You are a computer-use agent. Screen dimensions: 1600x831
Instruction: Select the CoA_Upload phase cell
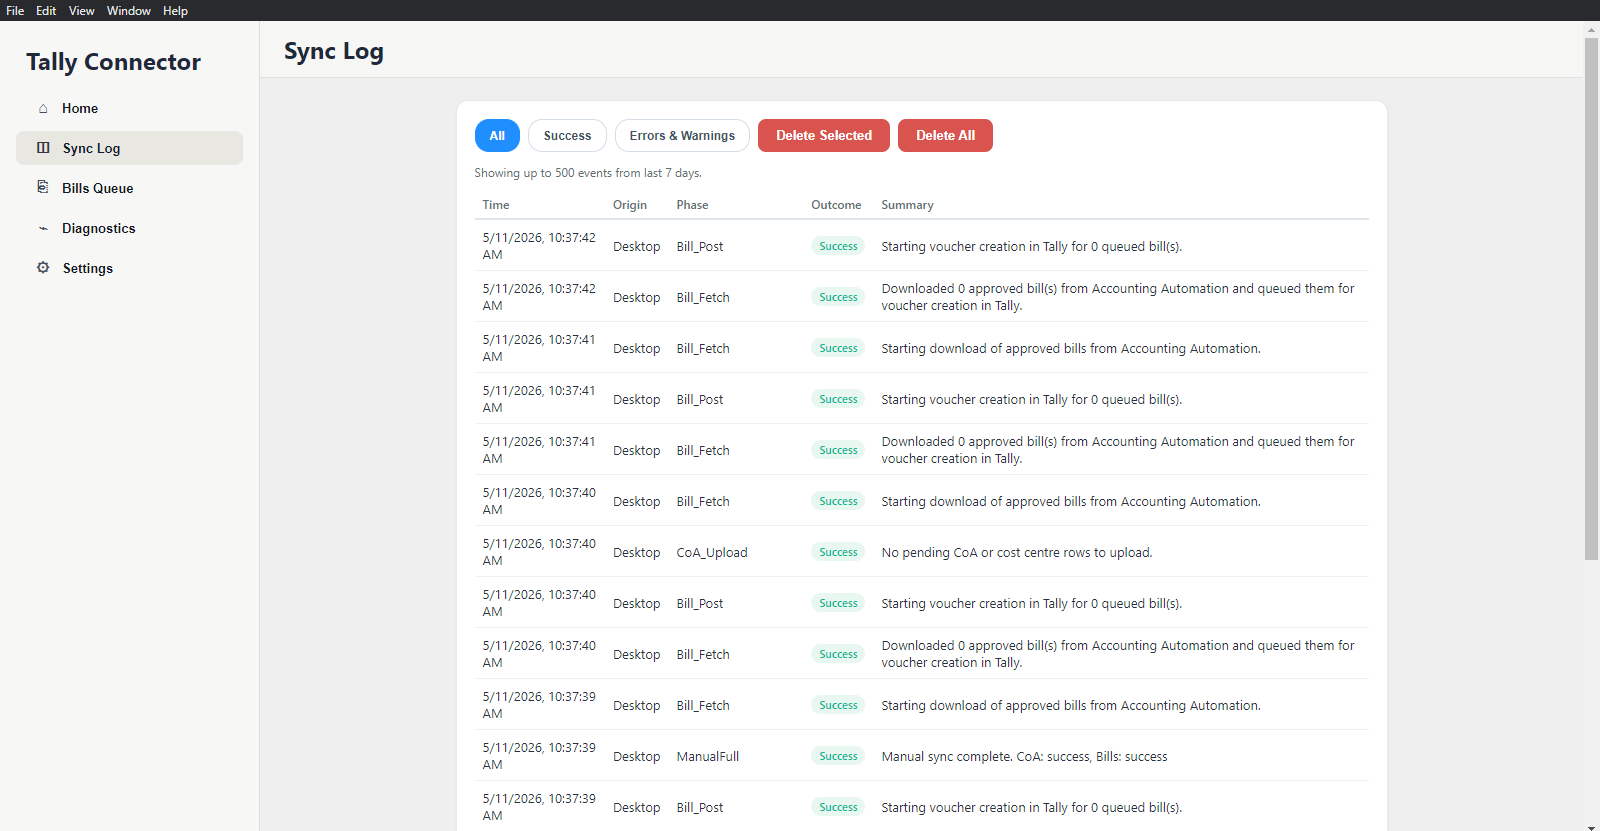pos(712,552)
